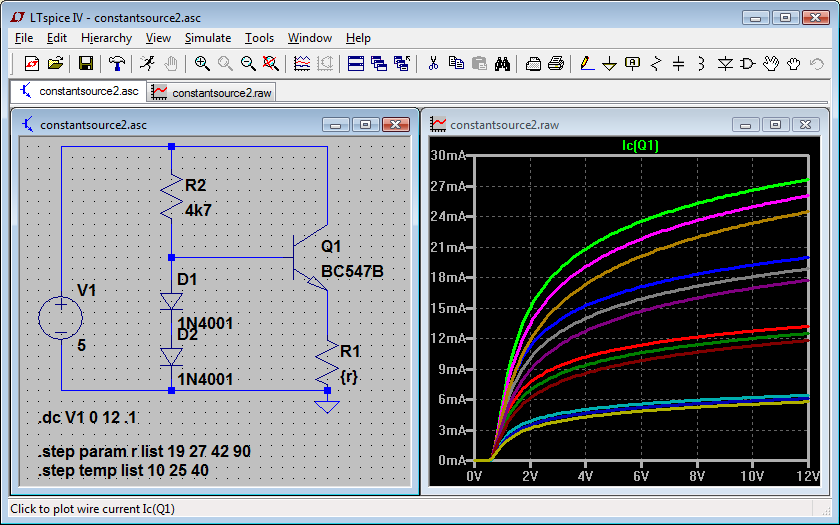Select the Drag closed-hand tool
The width and height of the screenshot is (840, 525).
click(794, 64)
